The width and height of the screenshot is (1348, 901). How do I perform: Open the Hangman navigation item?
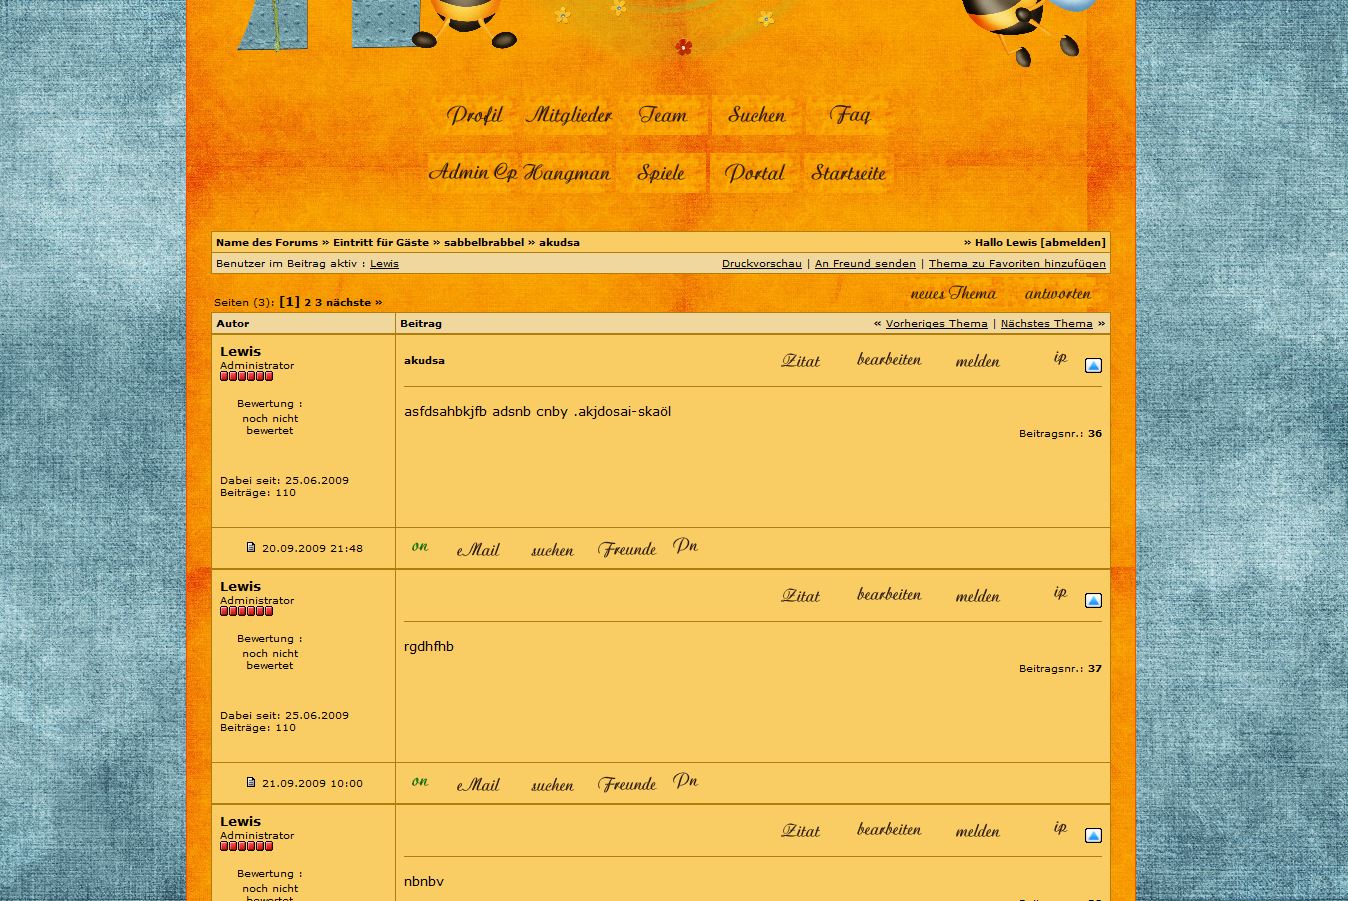(x=567, y=173)
